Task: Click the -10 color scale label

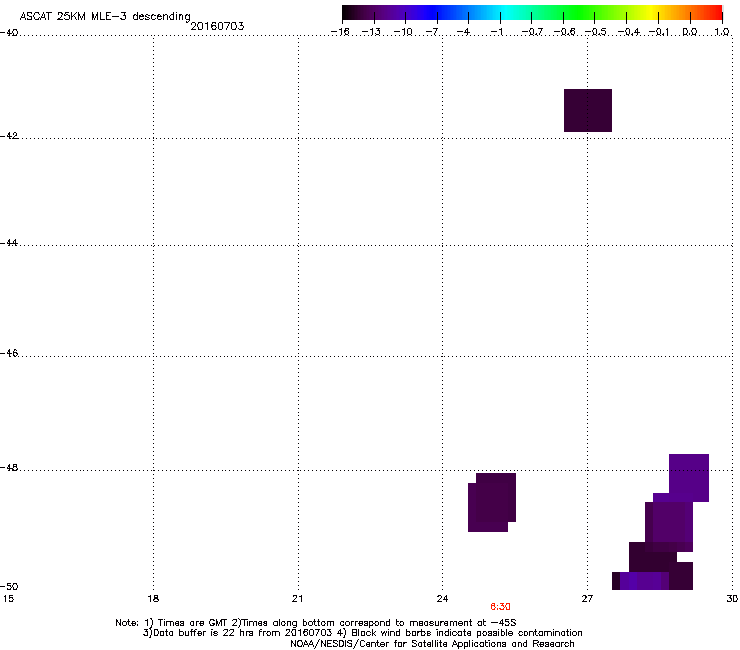Action: click(x=403, y=32)
